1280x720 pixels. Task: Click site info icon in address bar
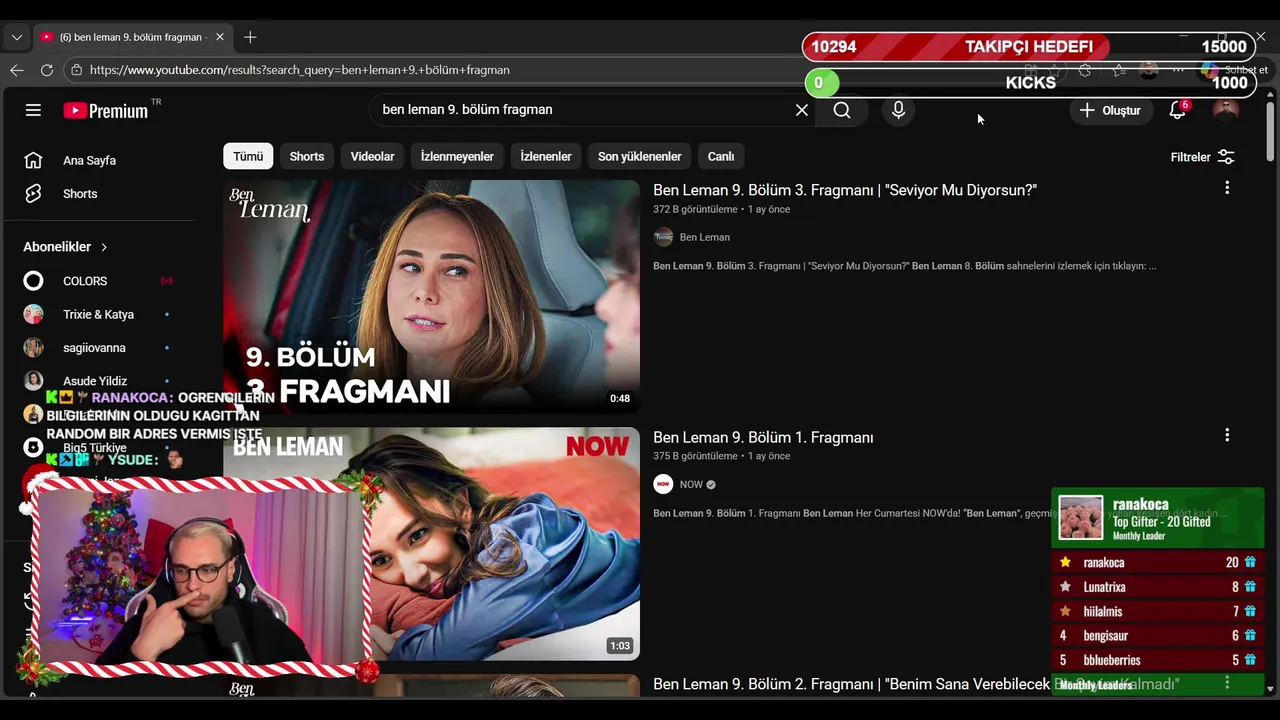point(76,70)
